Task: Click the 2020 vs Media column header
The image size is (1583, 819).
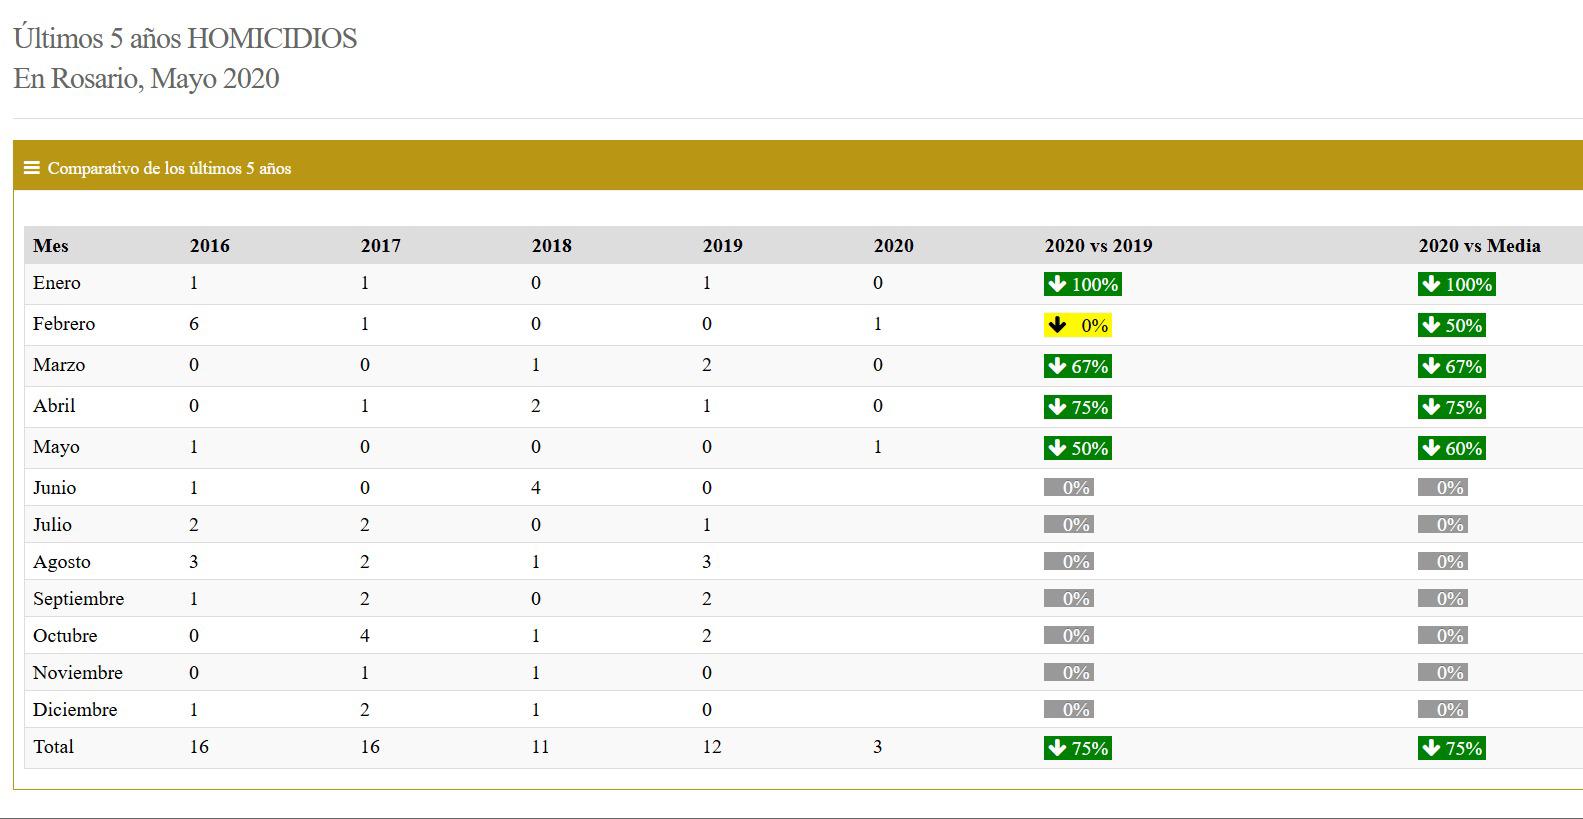Action: click(x=1479, y=246)
